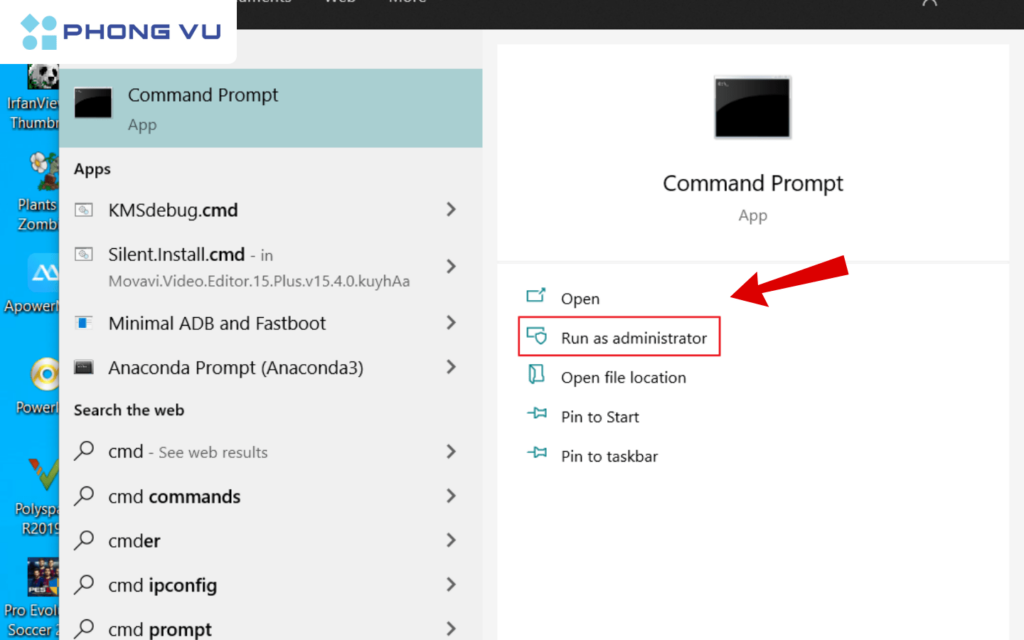The width and height of the screenshot is (1024, 640).
Task: Expand the Minimal ADB and Fastboot chevron
Action: pyautogui.click(x=451, y=323)
